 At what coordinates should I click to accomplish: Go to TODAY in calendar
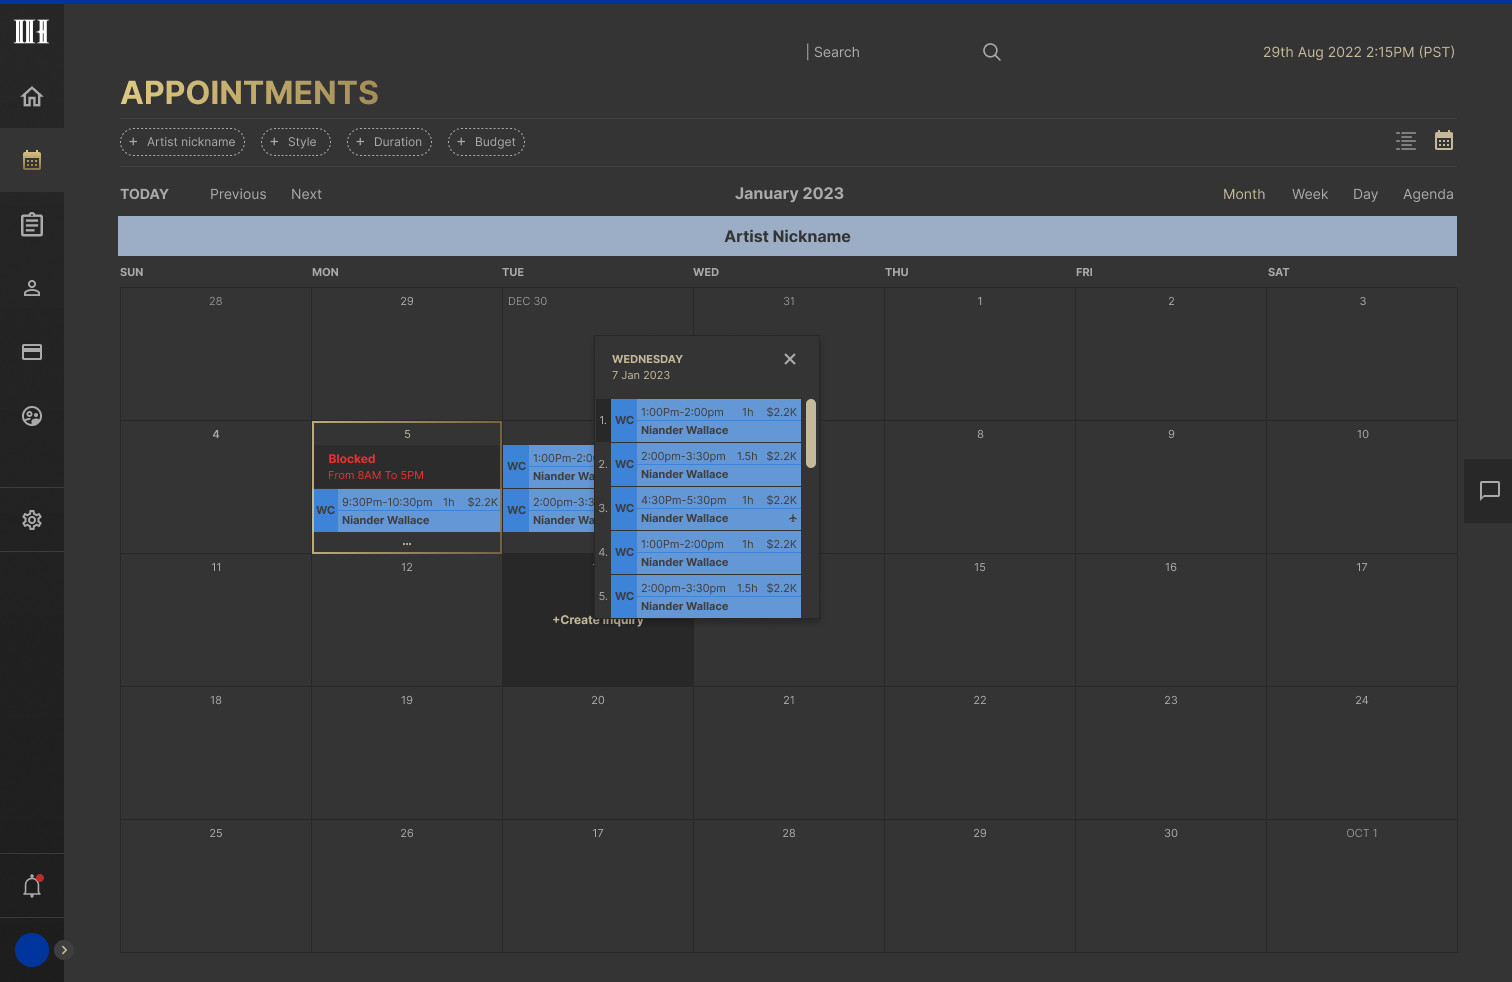point(145,194)
